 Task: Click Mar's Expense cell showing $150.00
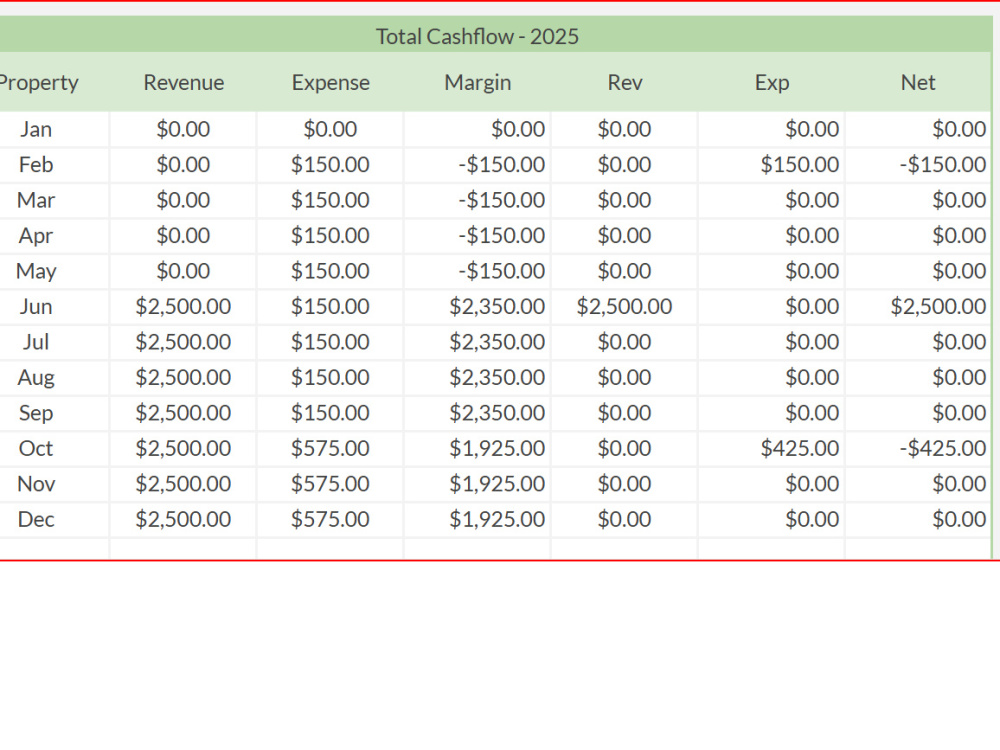(330, 200)
